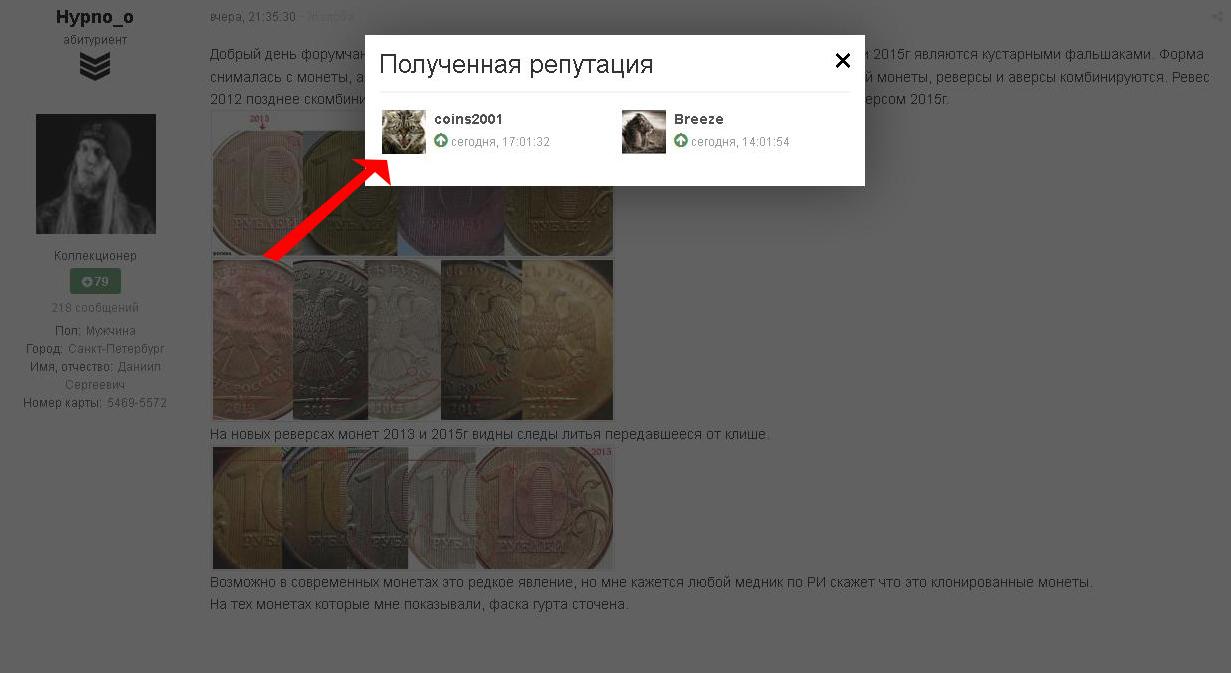Click Breeze avatar thumbnail

coord(644,132)
